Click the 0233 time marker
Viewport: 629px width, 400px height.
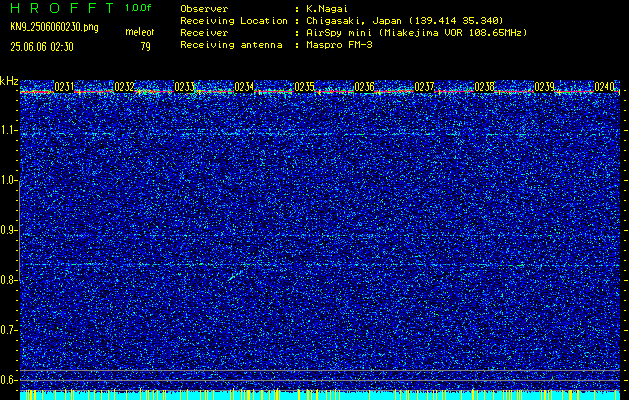tap(184, 87)
